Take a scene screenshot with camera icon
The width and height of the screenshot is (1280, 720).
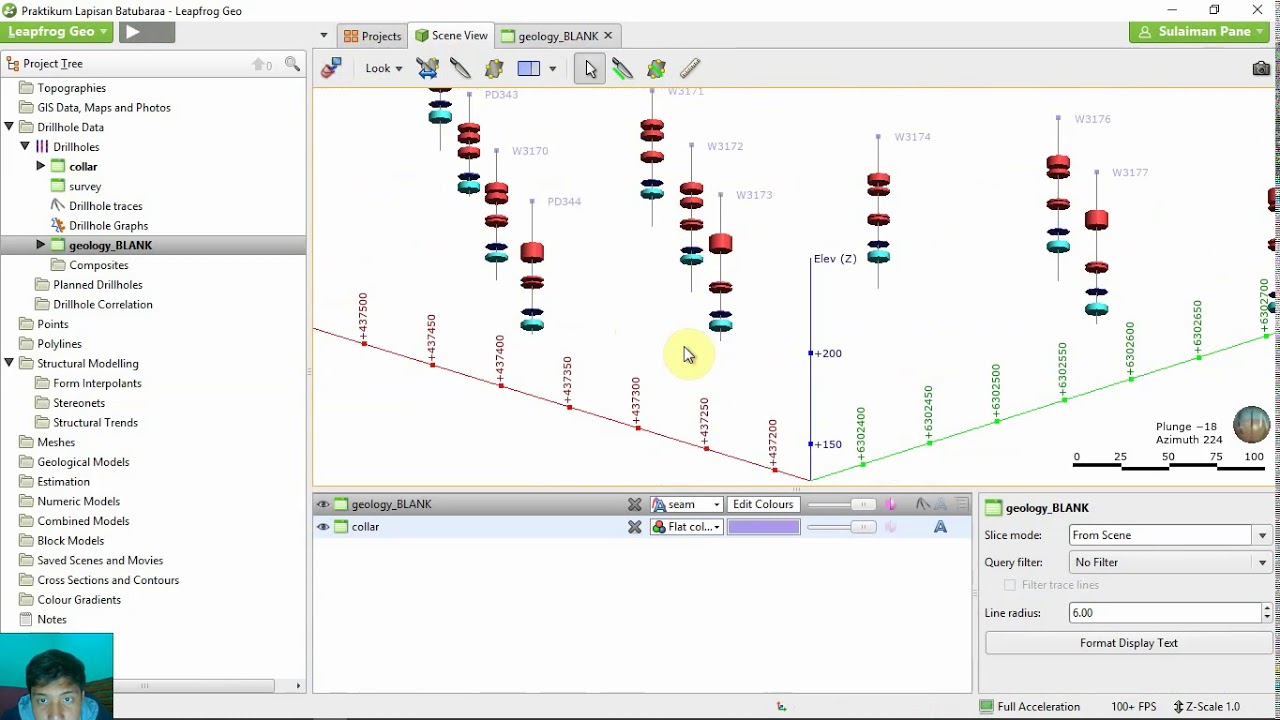point(1261,68)
